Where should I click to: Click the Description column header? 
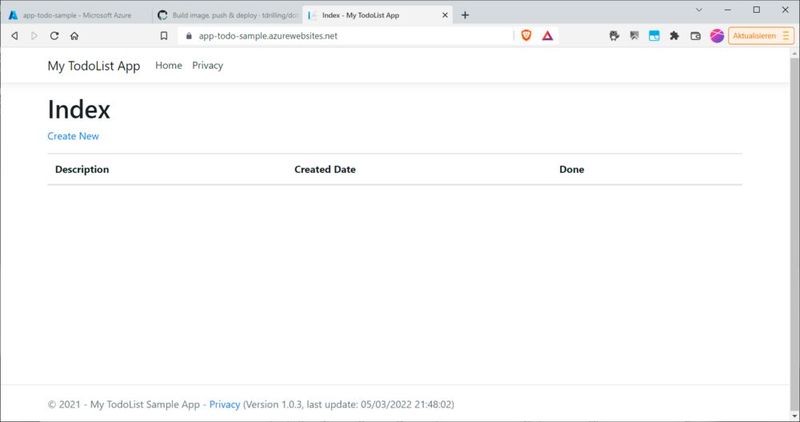82,169
